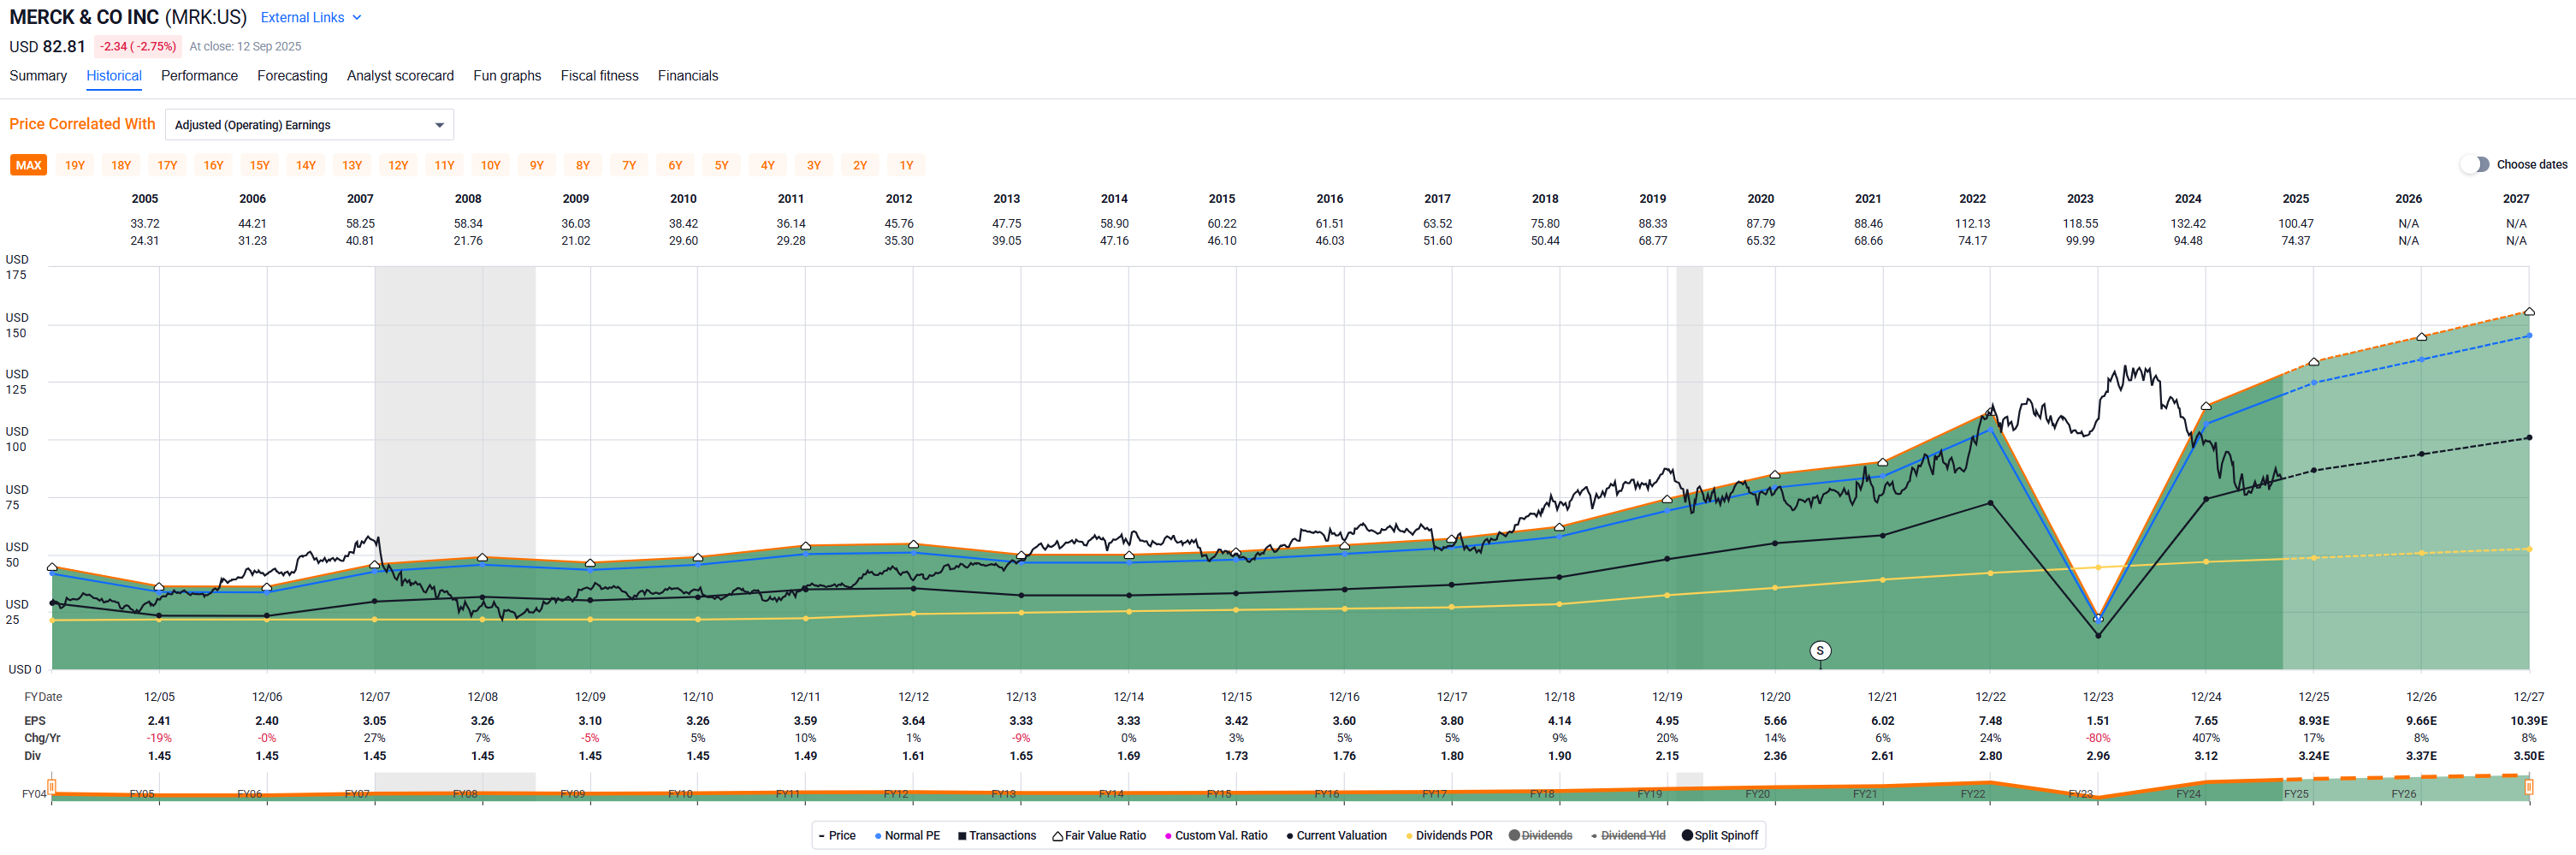Screen dimensions: 2576x855
Task: Click the Split Spinoff legend circle icon
Action: coord(1687,836)
